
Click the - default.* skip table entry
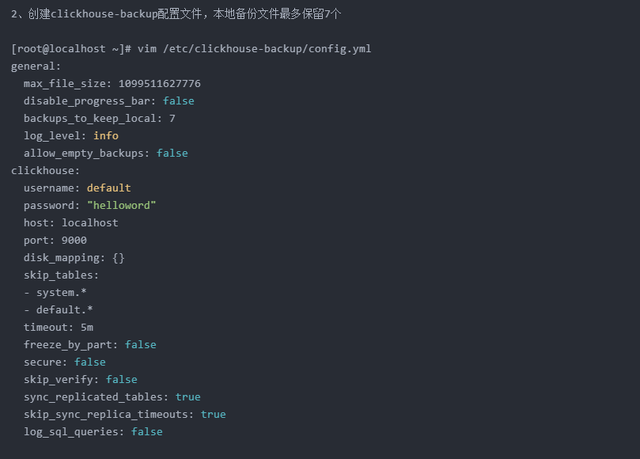click(64, 309)
